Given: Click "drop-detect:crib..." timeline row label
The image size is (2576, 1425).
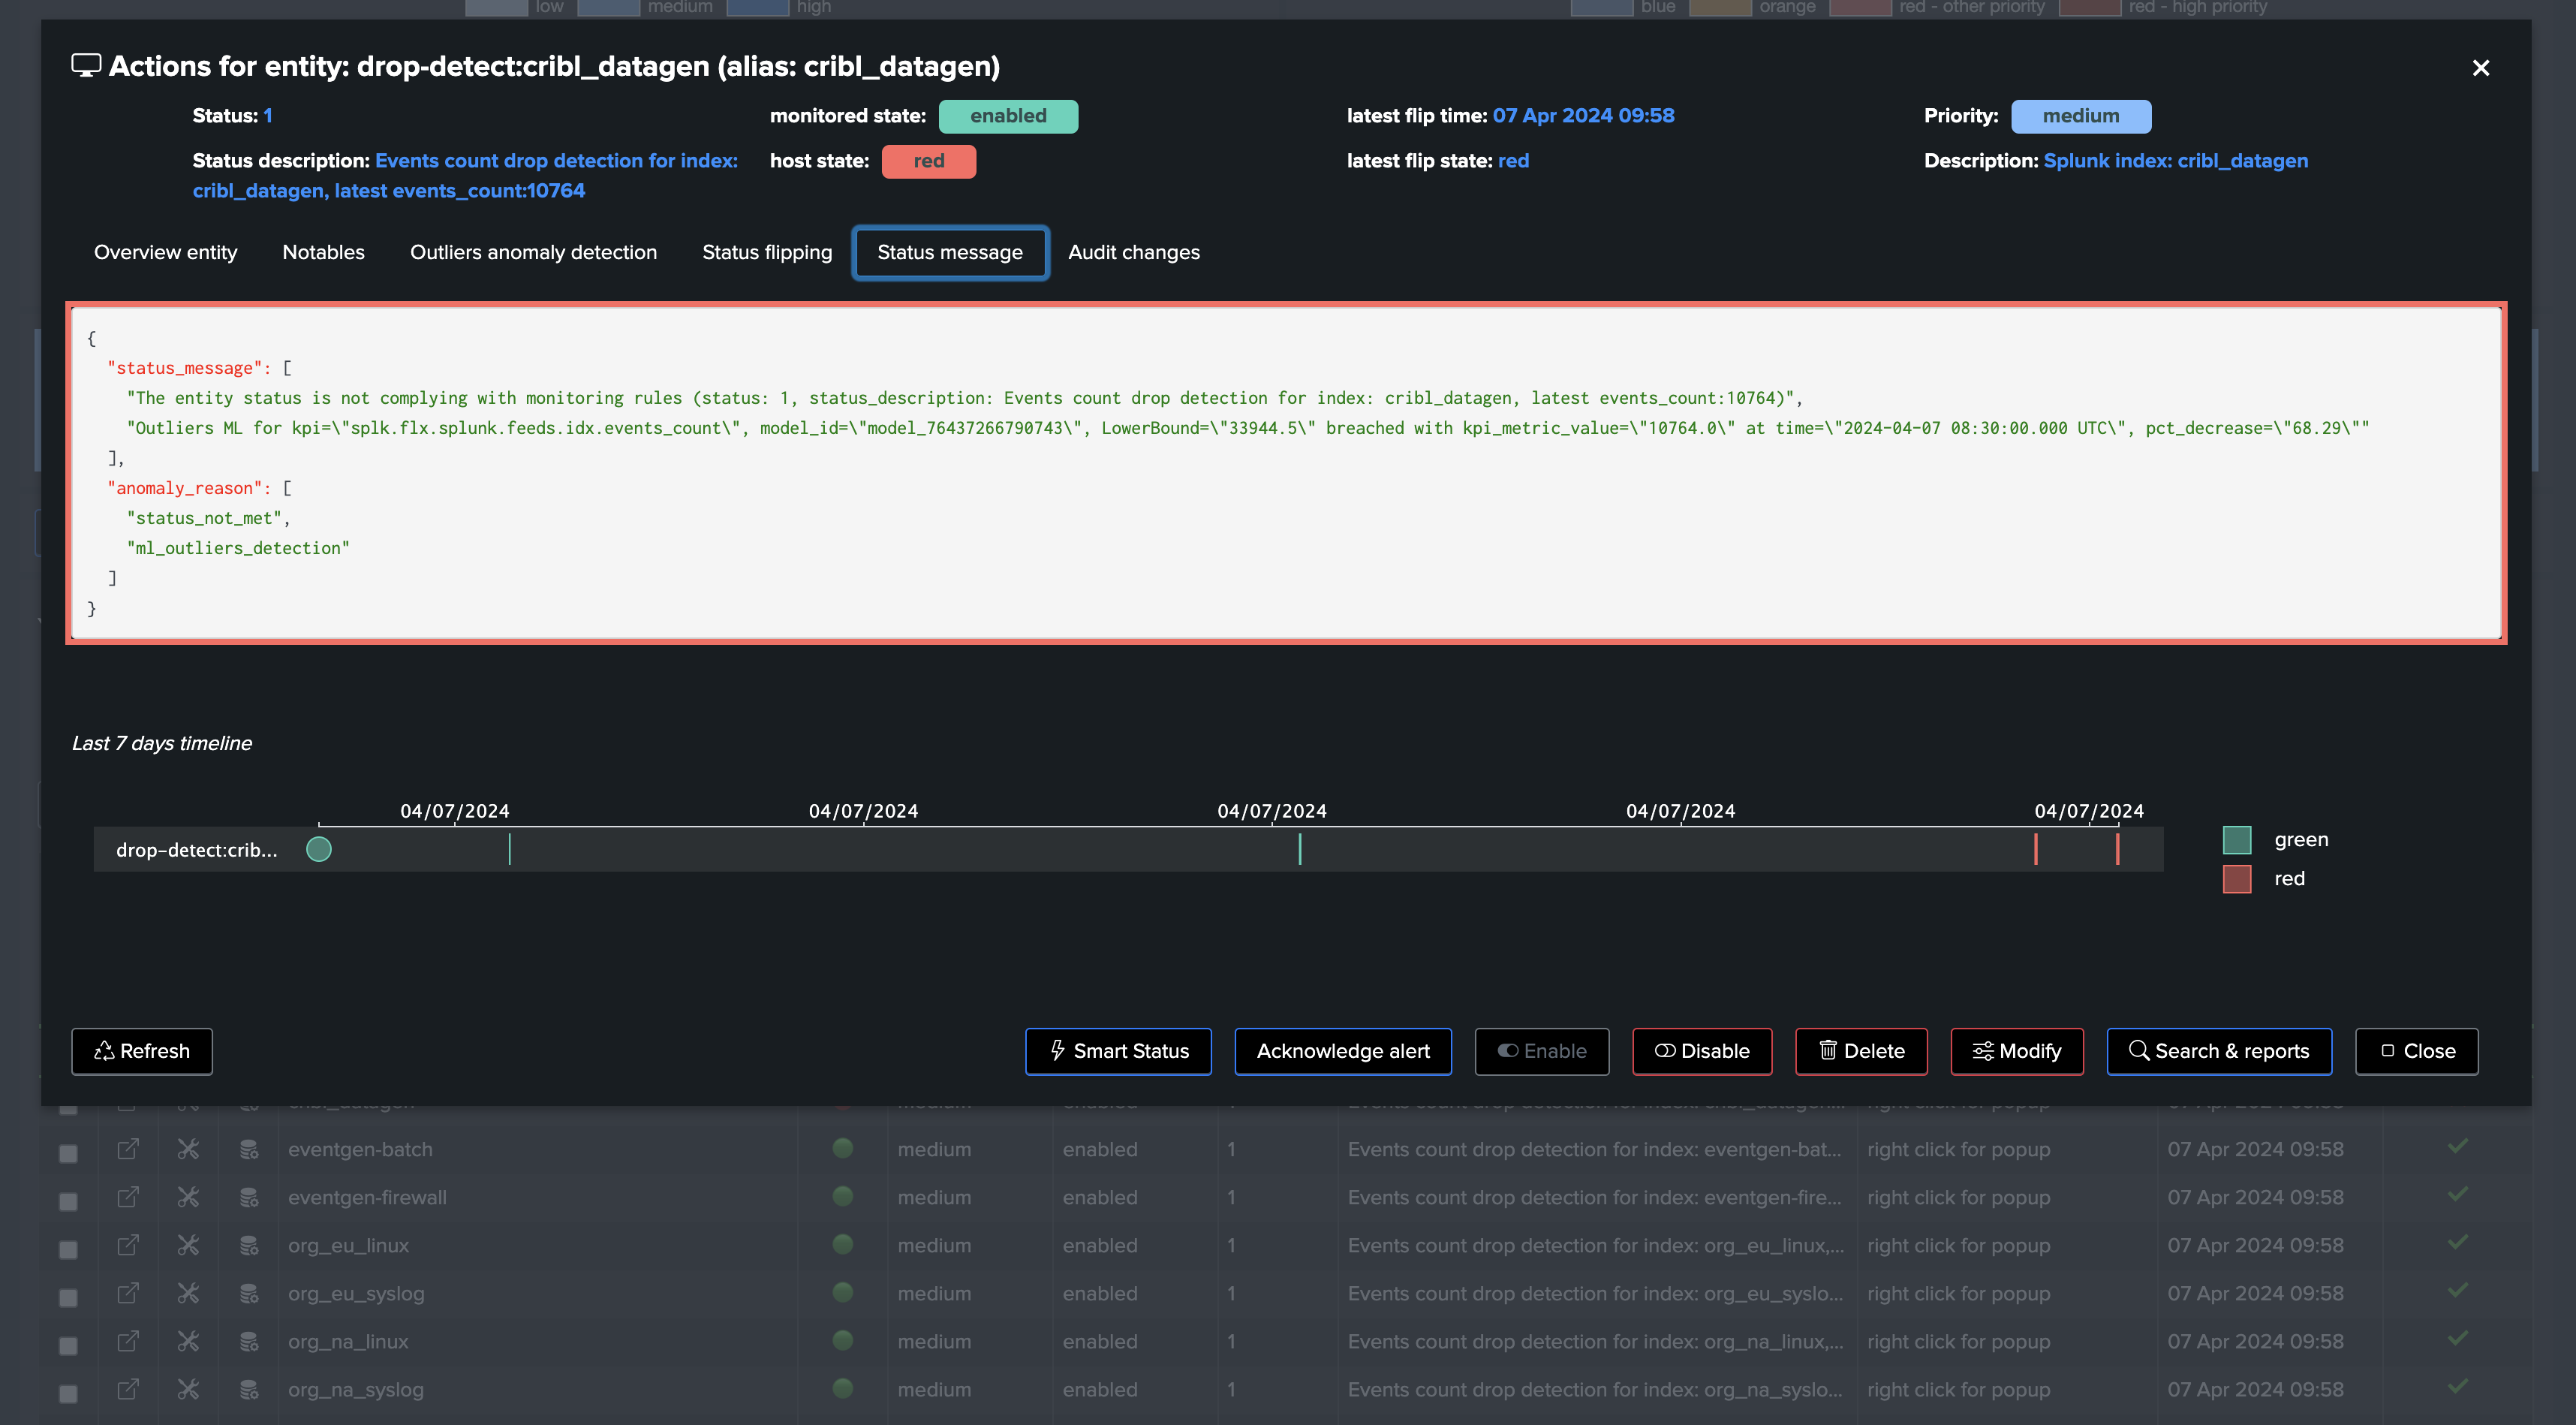Looking at the screenshot, I should pyautogui.click(x=197, y=850).
